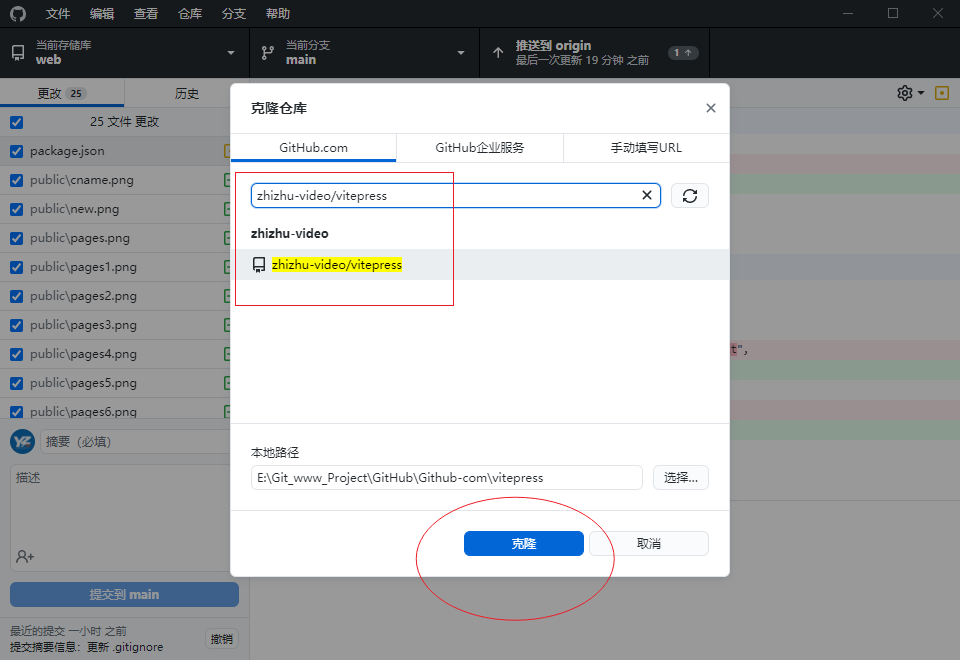Clear the repository filter text with X
The width and height of the screenshot is (960, 660).
pyautogui.click(x=647, y=195)
